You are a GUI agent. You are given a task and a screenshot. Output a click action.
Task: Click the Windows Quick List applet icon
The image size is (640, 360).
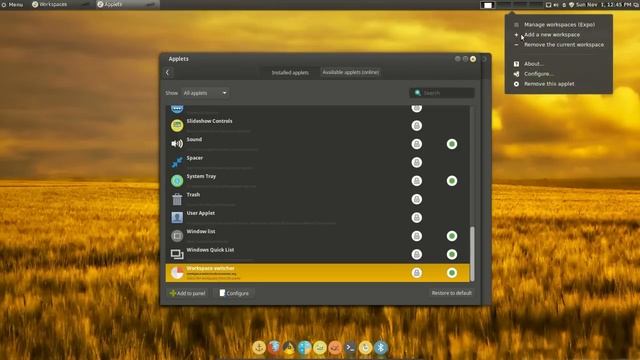[x=177, y=254]
